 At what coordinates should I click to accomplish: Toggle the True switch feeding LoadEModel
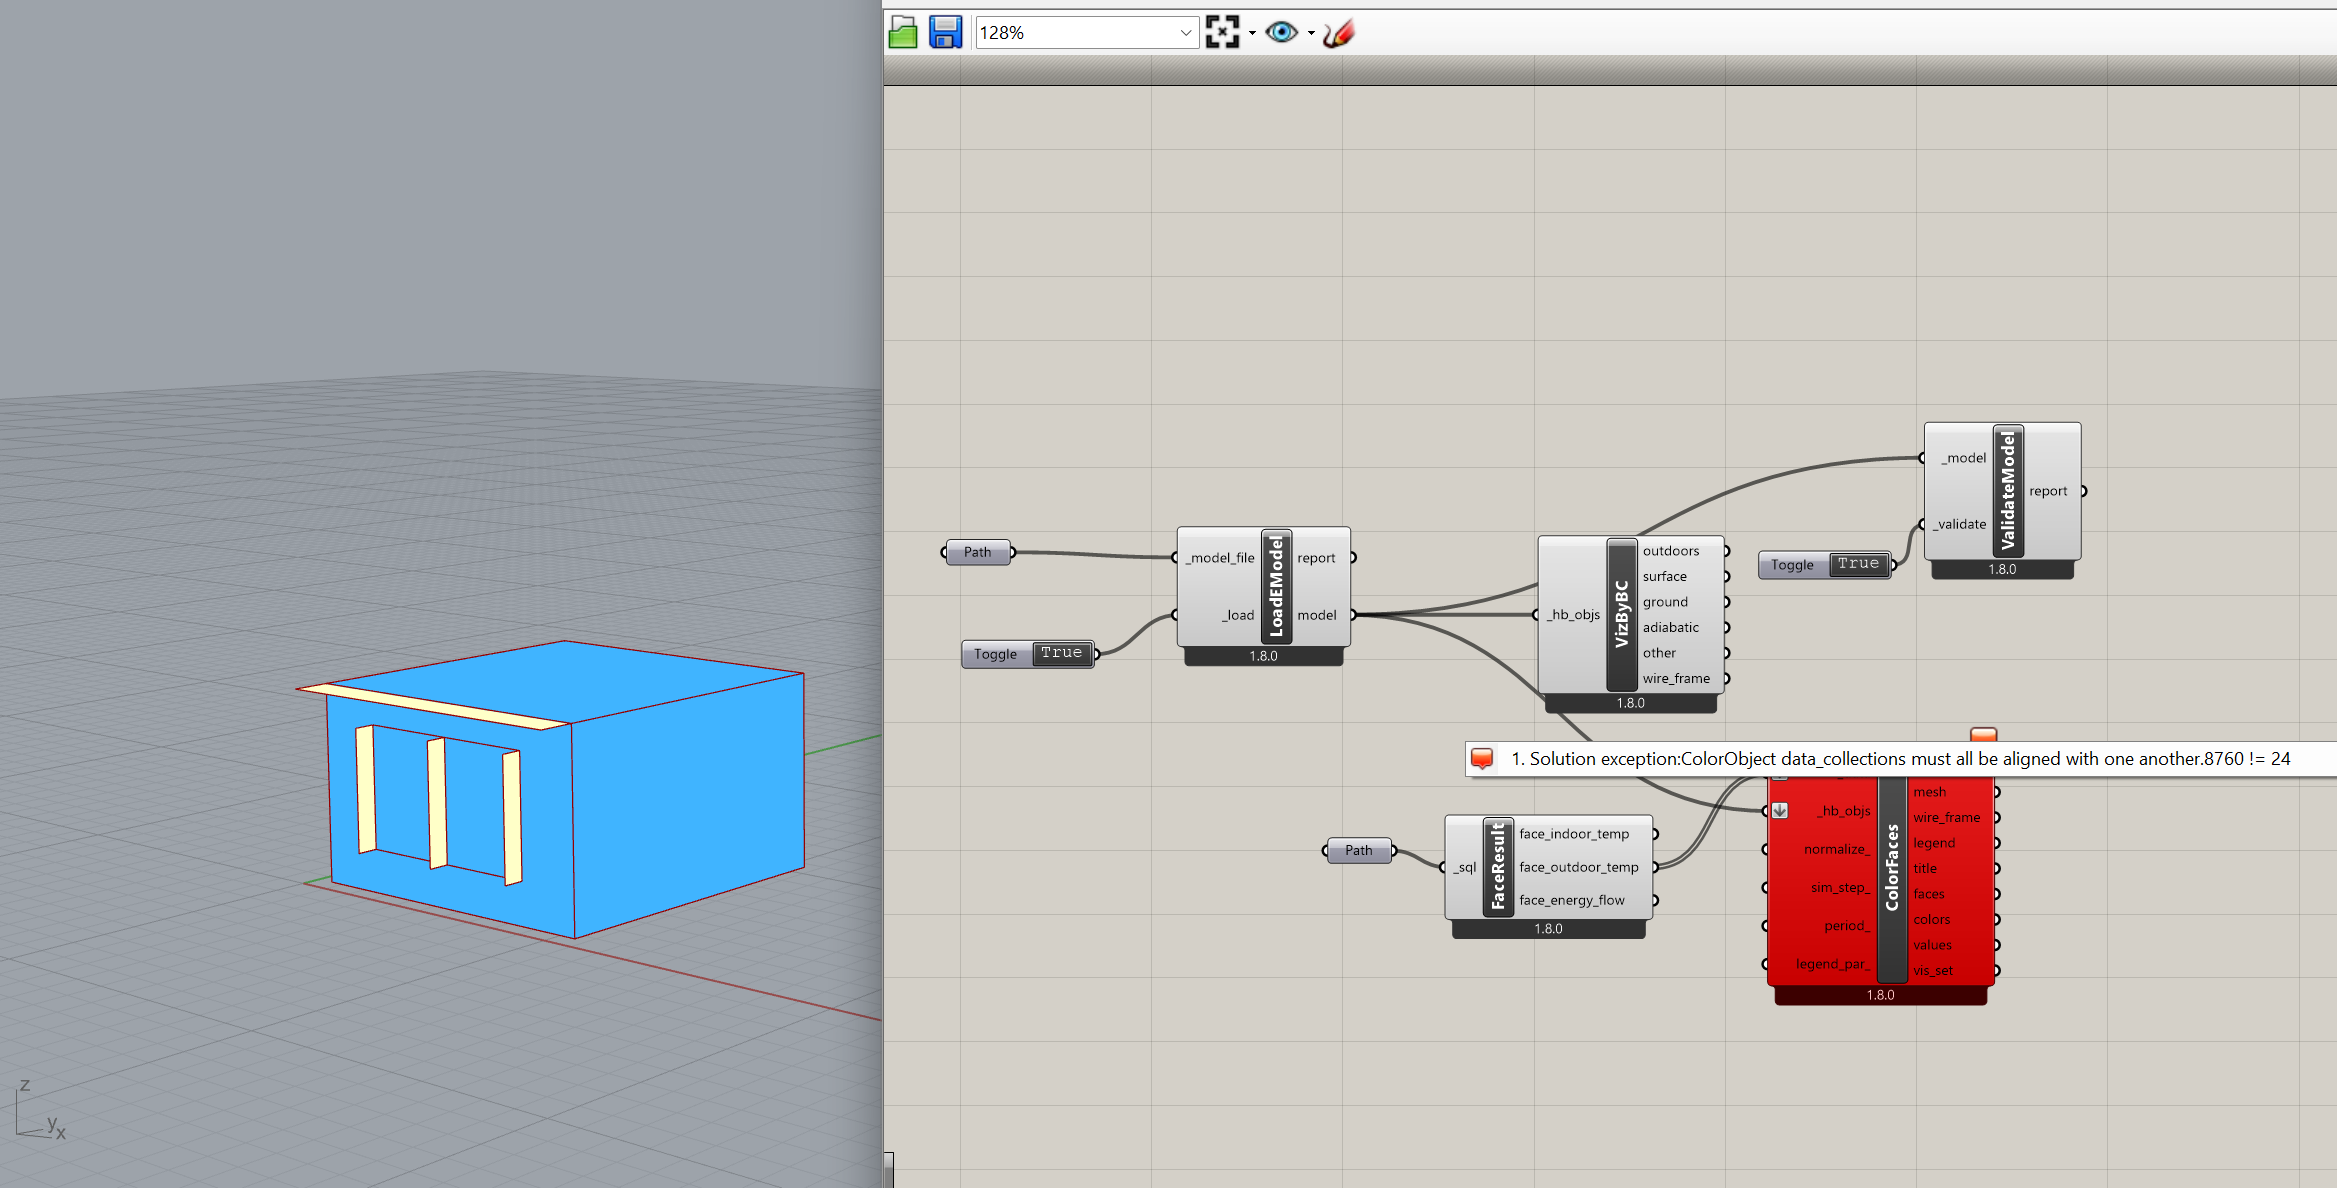(1061, 653)
